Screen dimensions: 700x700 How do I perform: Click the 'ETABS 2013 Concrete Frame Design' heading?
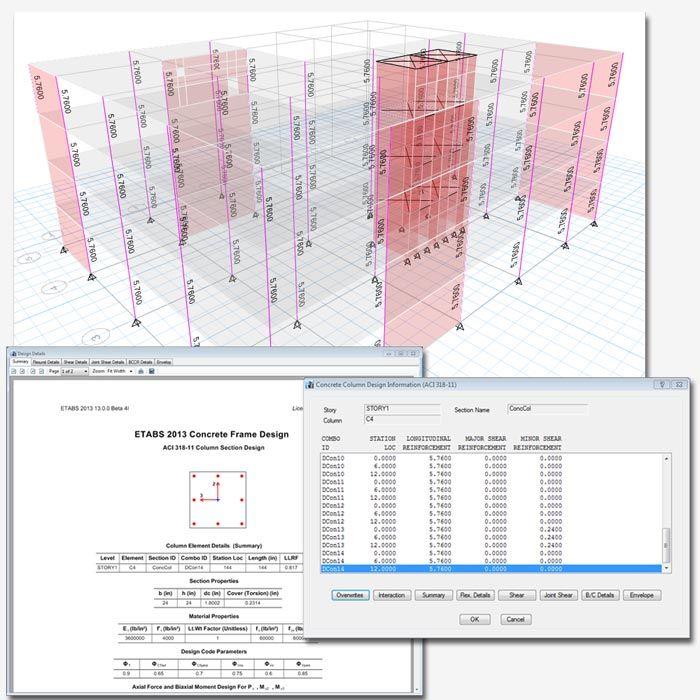click(x=212, y=434)
